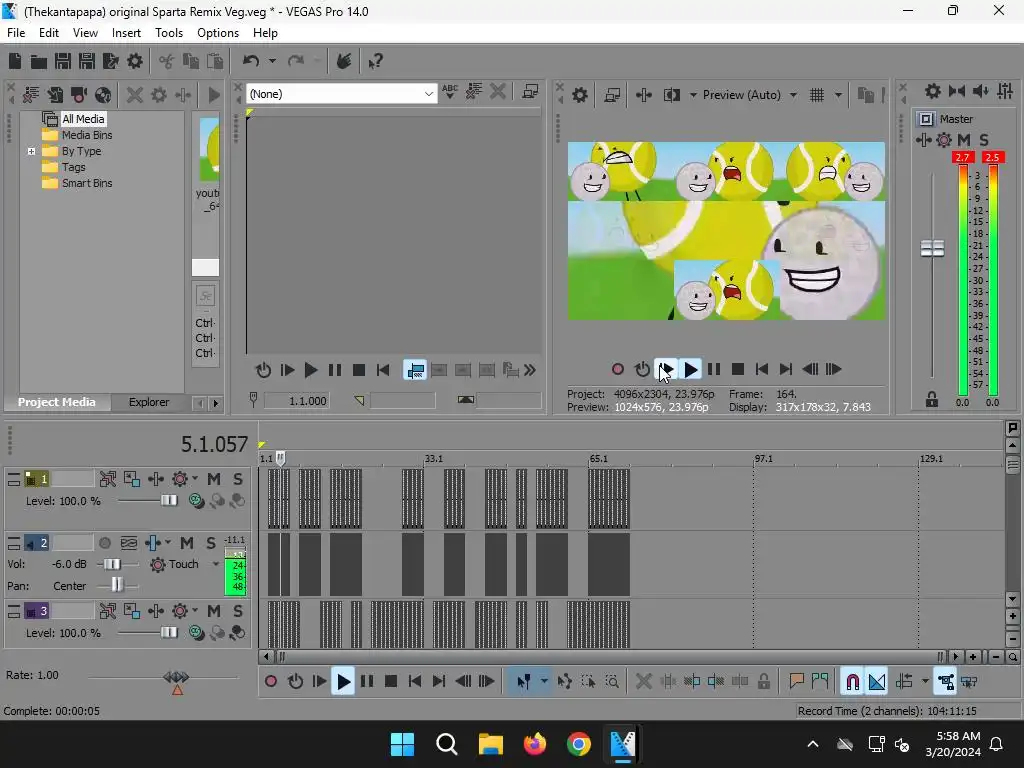
Task: Mute video track 1
Action: tap(214, 479)
